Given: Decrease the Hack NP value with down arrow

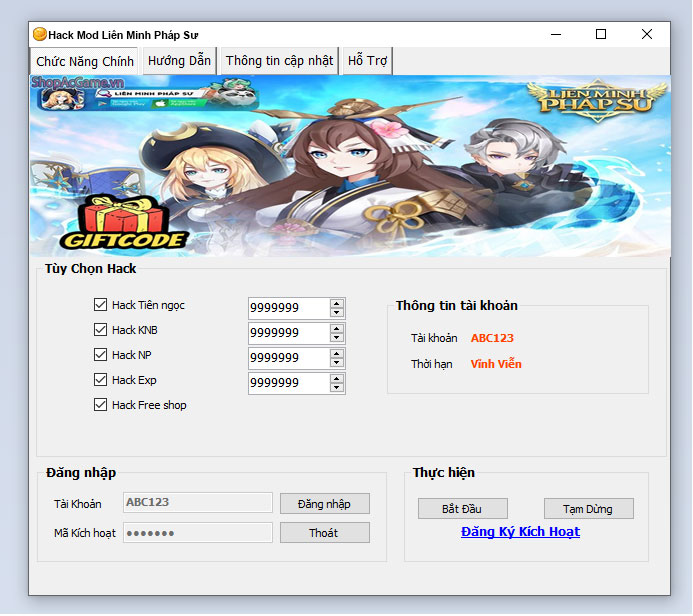Looking at the screenshot, I should tap(337, 363).
